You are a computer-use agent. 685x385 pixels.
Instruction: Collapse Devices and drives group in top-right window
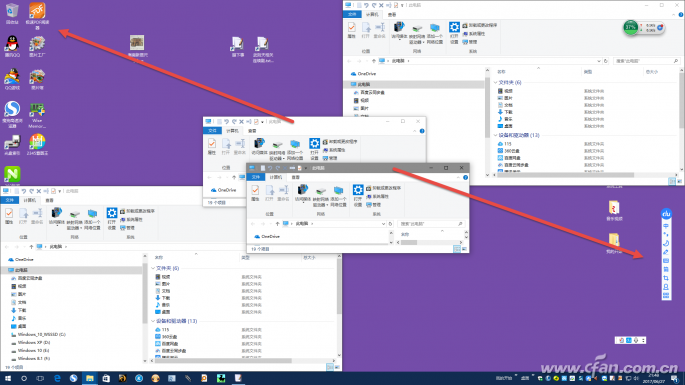495,135
